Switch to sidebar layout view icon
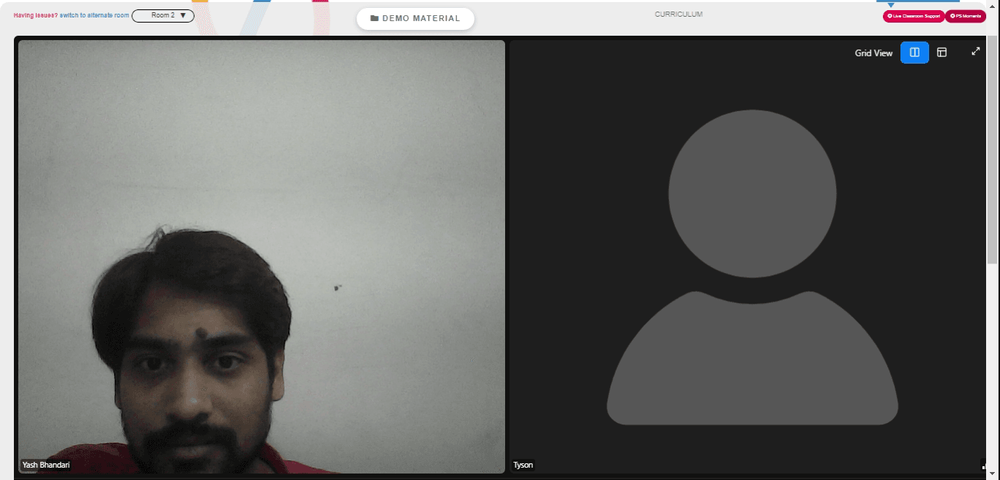 tap(941, 52)
